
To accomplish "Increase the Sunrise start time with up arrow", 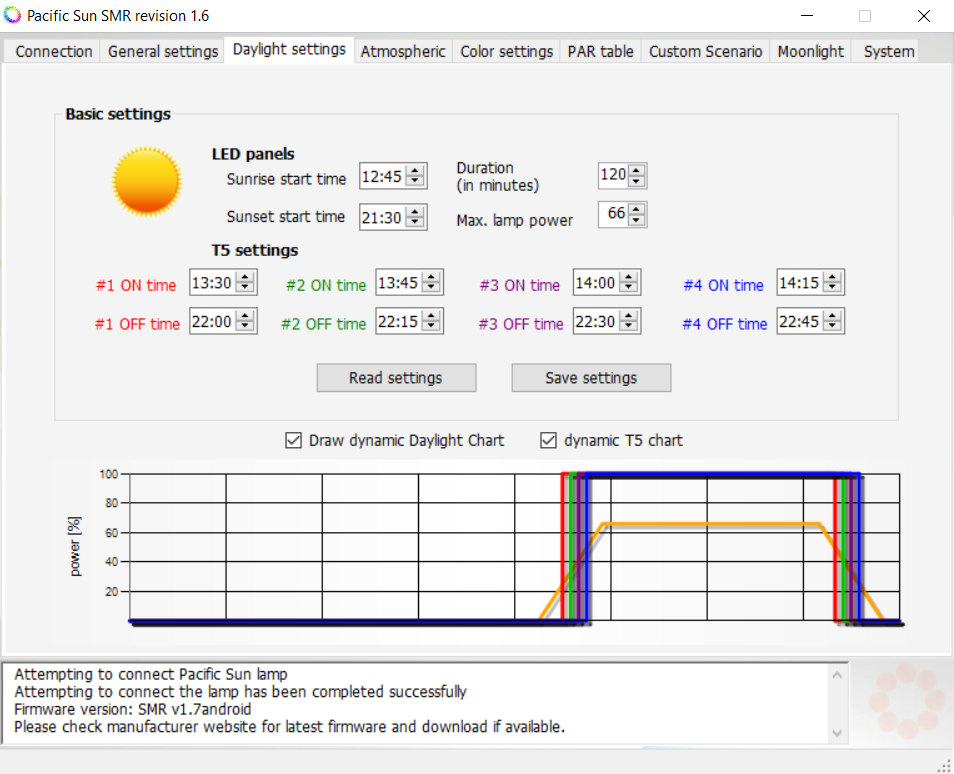I will (415, 170).
